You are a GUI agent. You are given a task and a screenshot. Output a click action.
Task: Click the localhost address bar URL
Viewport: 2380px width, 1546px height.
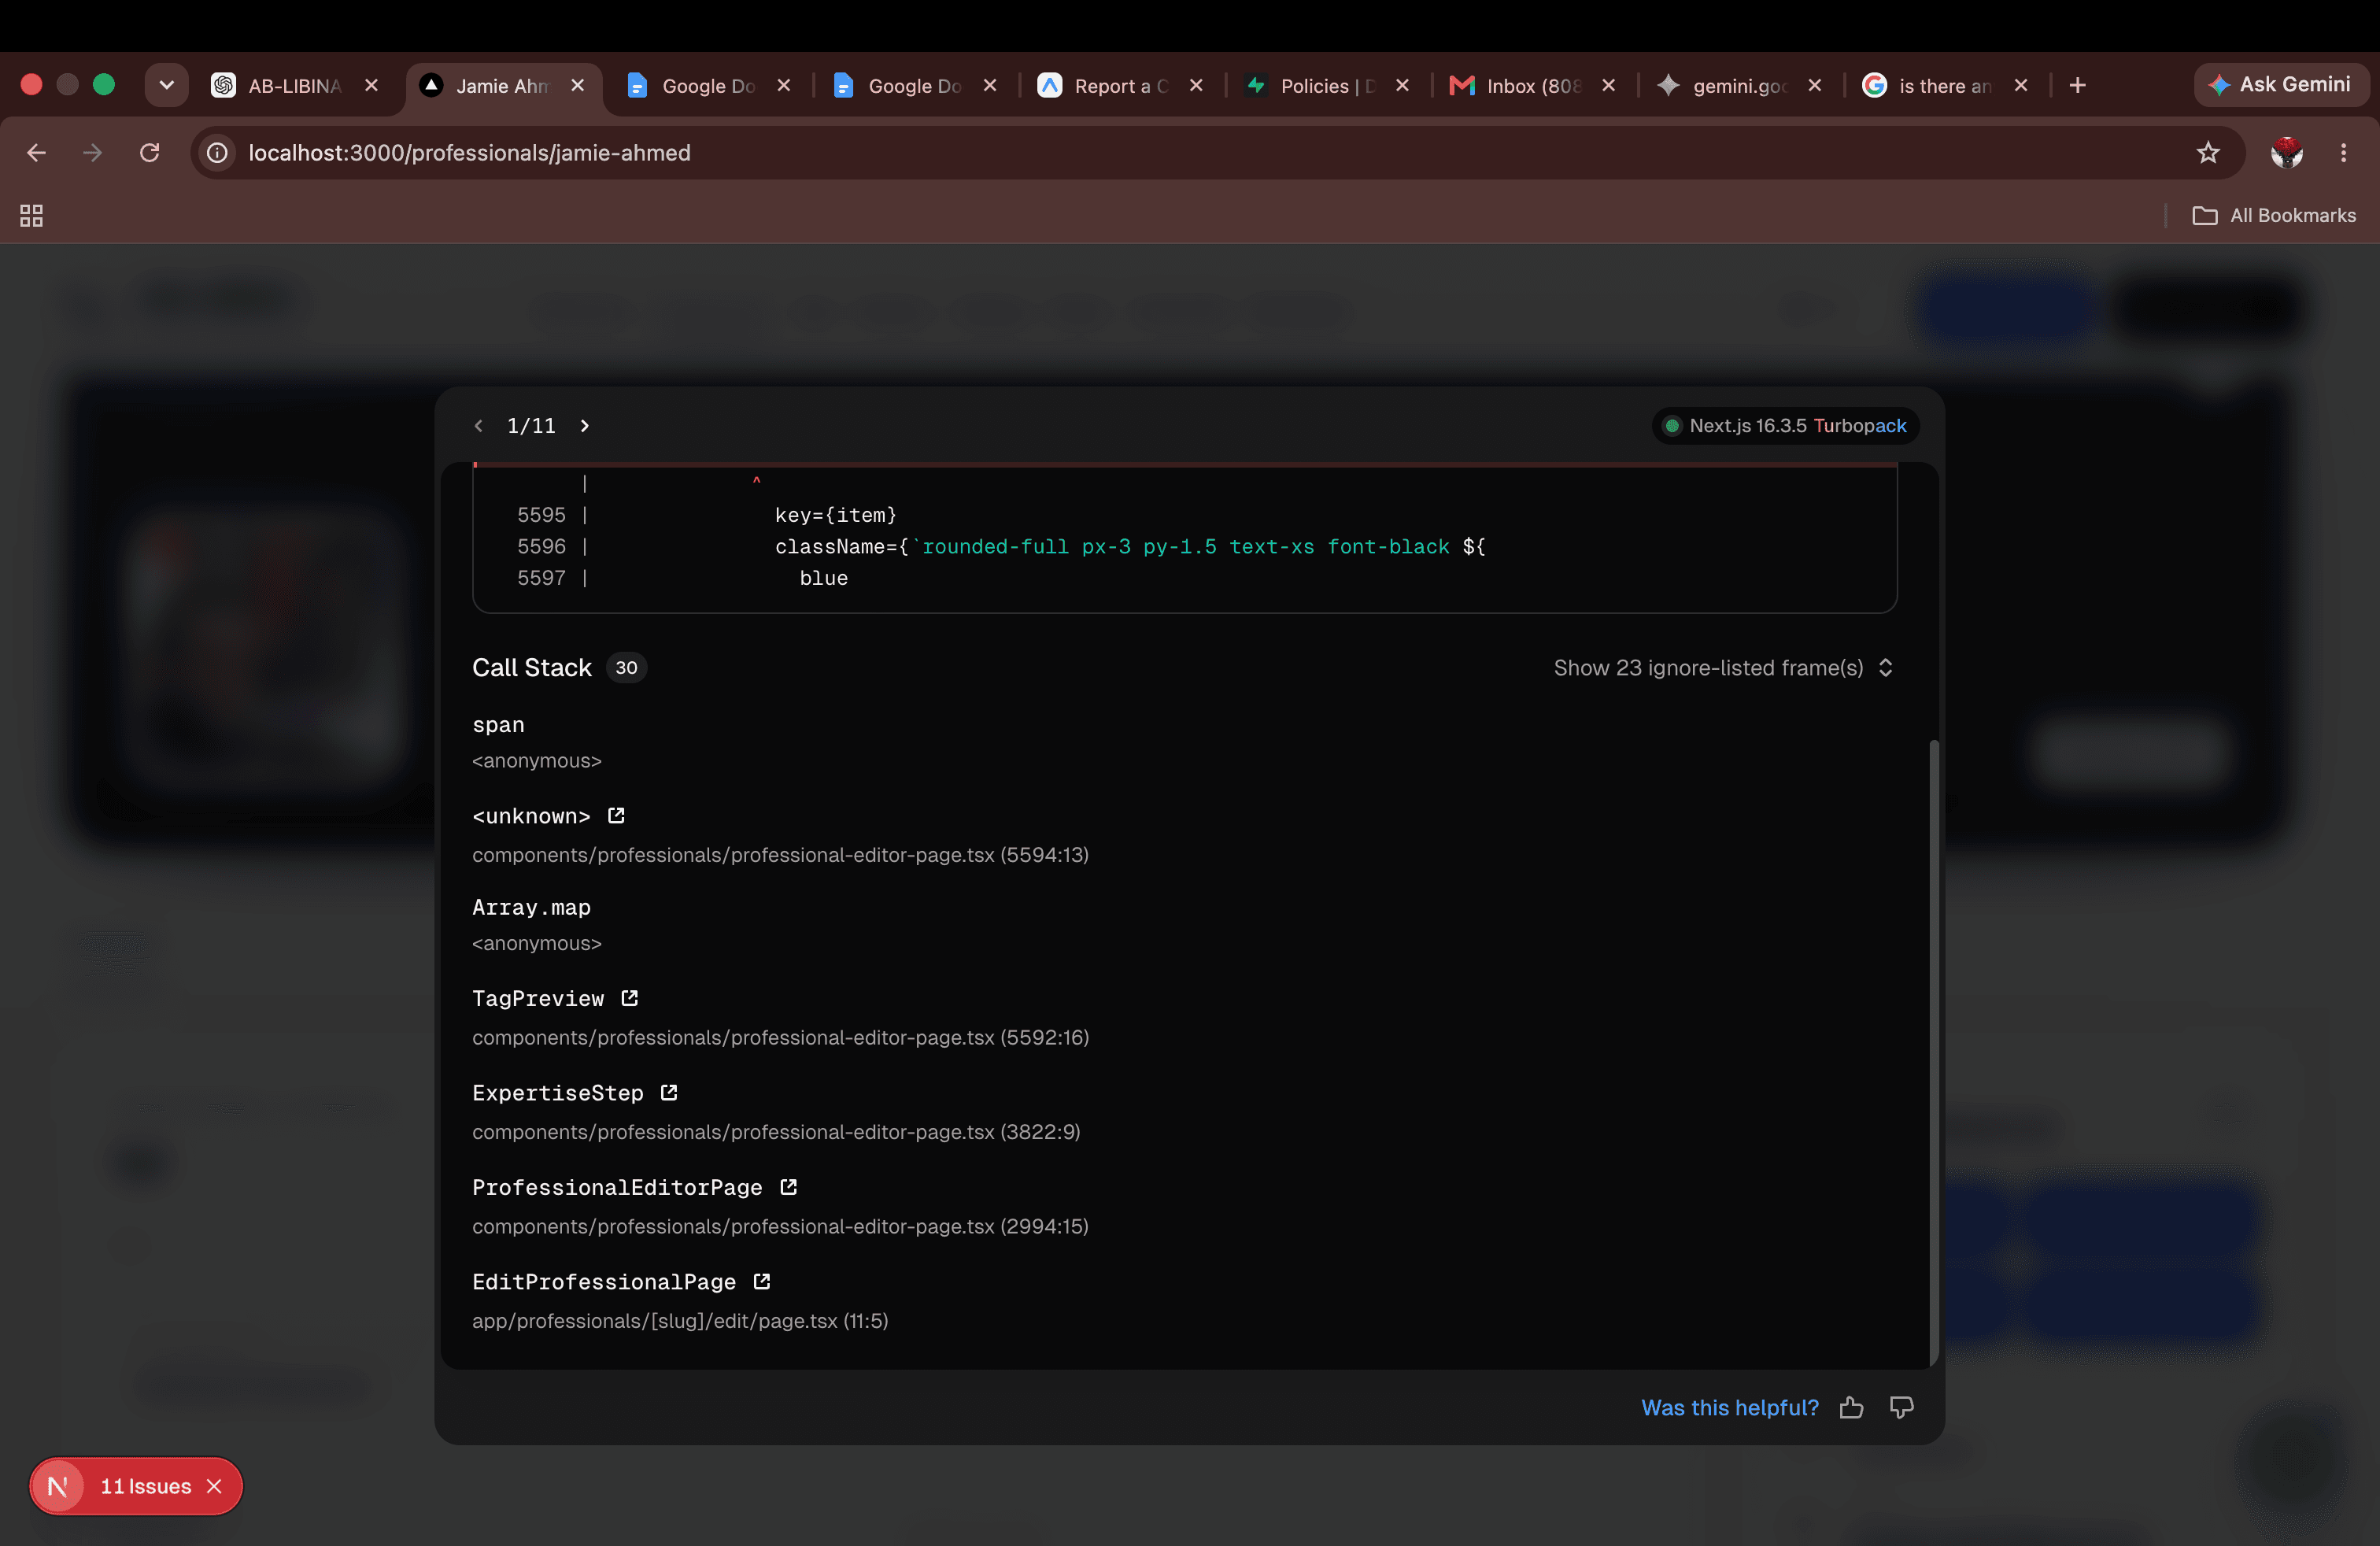[x=469, y=153]
